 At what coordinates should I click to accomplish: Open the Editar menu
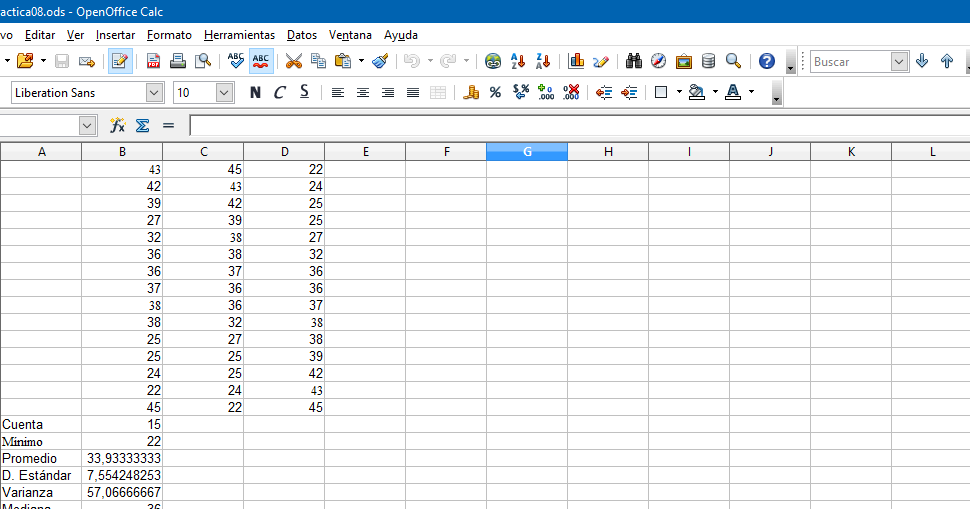(x=40, y=35)
